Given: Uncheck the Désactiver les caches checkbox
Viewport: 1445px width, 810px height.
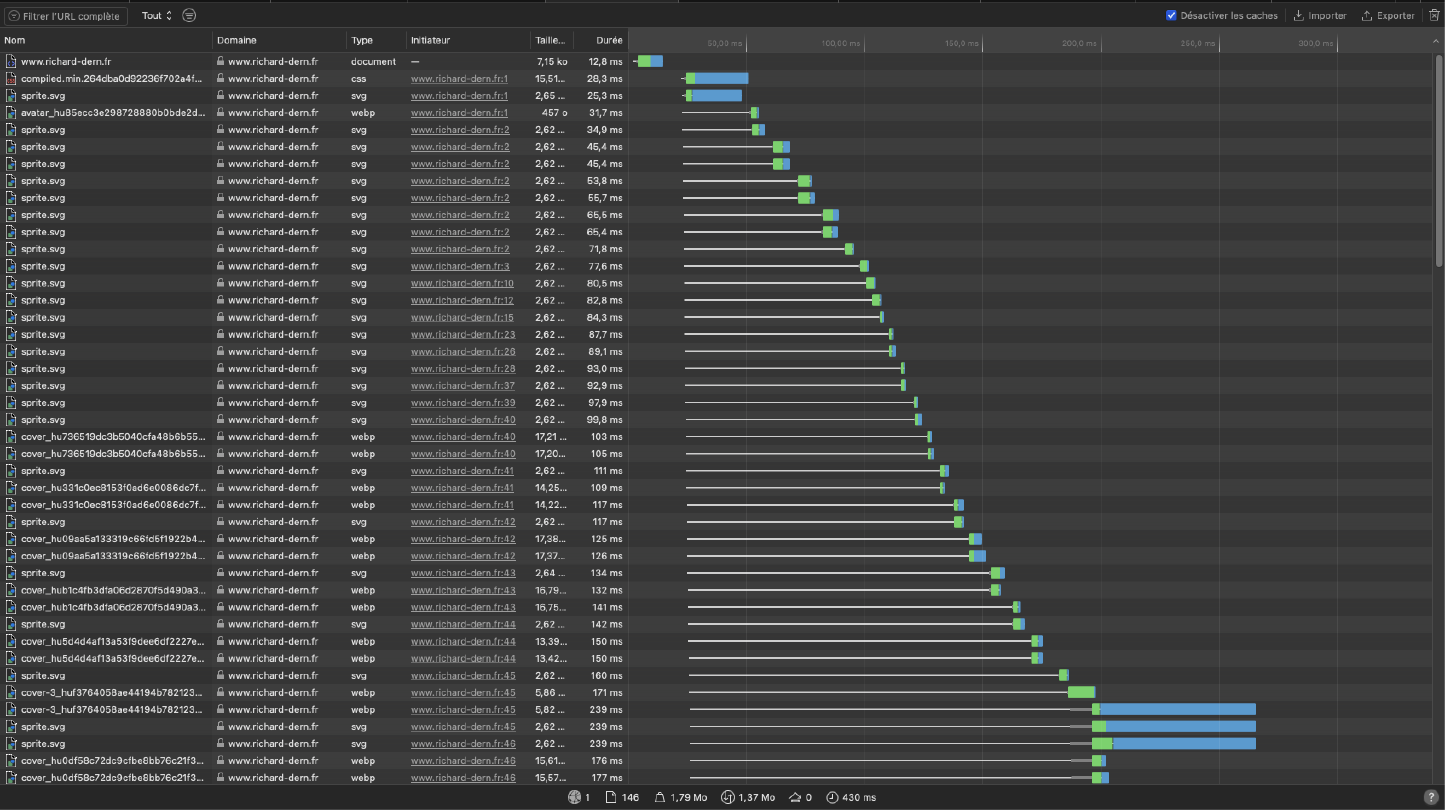Looking at the screenshot, I should (x=1171, y=16).
